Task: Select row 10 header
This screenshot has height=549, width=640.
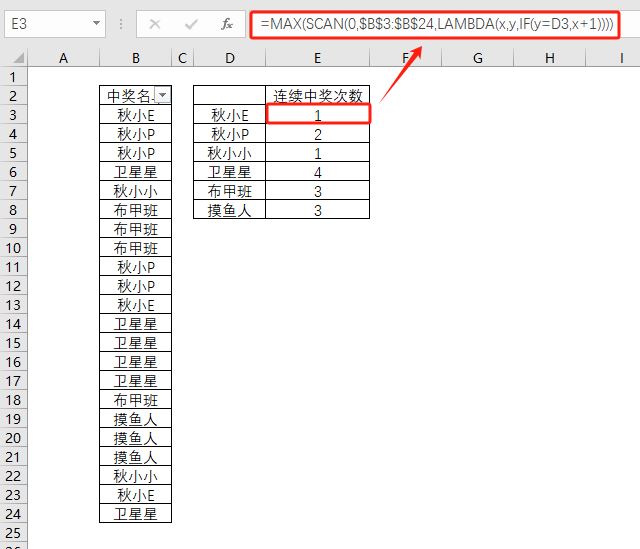Action: (x=13, y=248)
